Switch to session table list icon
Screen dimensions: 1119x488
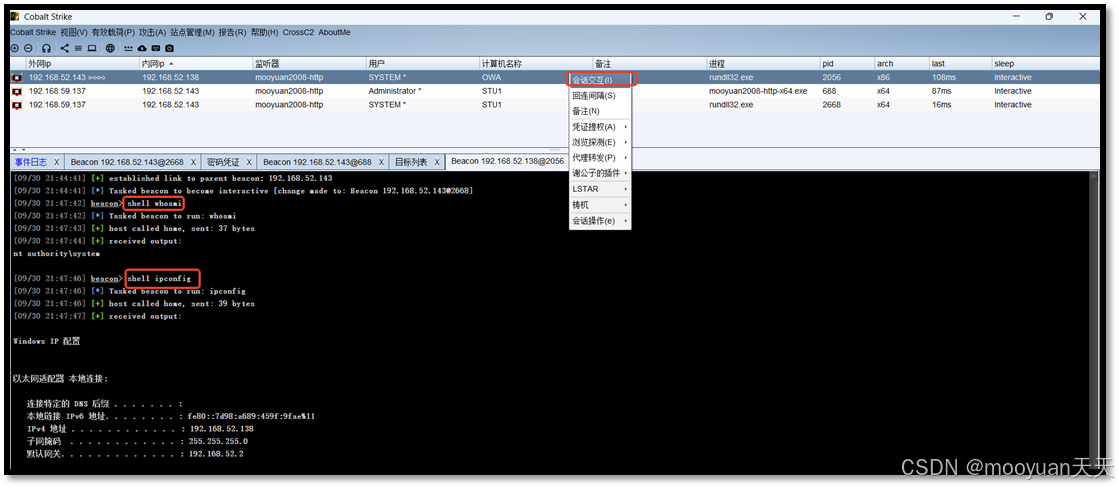(79, 48)
